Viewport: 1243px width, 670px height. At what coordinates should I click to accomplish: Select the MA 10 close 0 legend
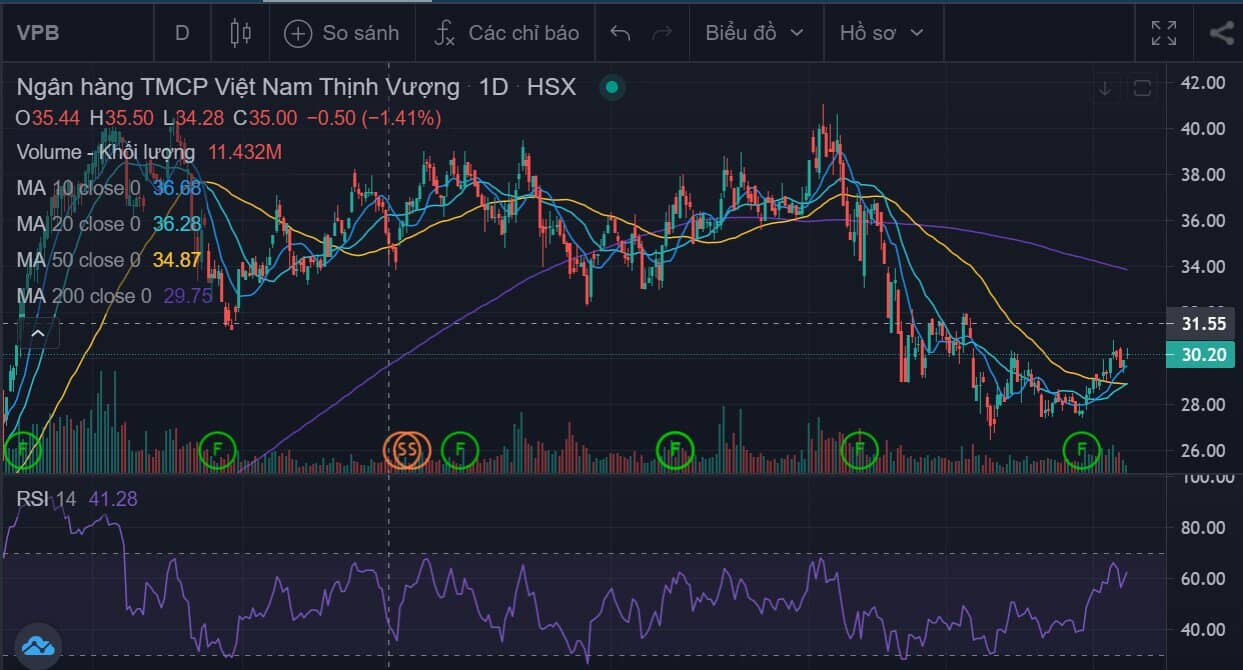tap(78, 188)
